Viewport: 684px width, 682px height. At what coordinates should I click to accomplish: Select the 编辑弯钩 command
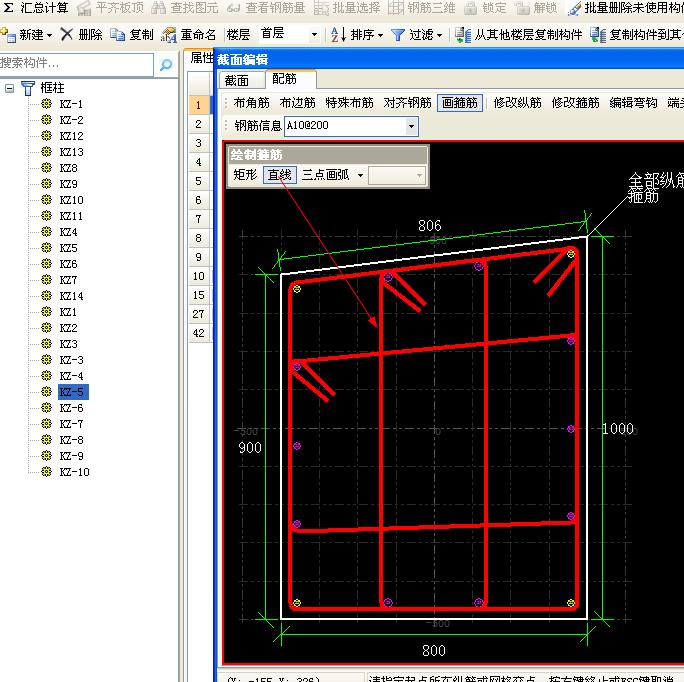(633, 103)
